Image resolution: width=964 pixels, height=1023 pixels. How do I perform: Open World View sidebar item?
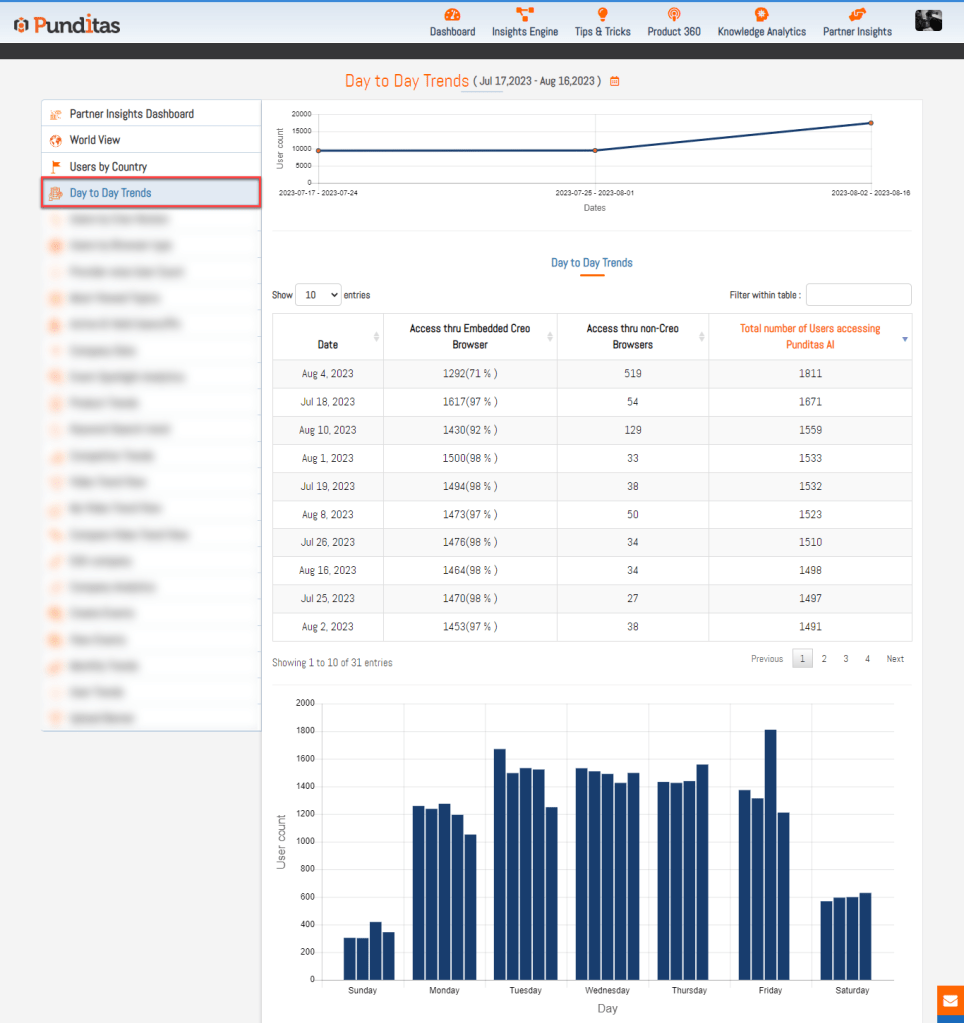point(95,140)
